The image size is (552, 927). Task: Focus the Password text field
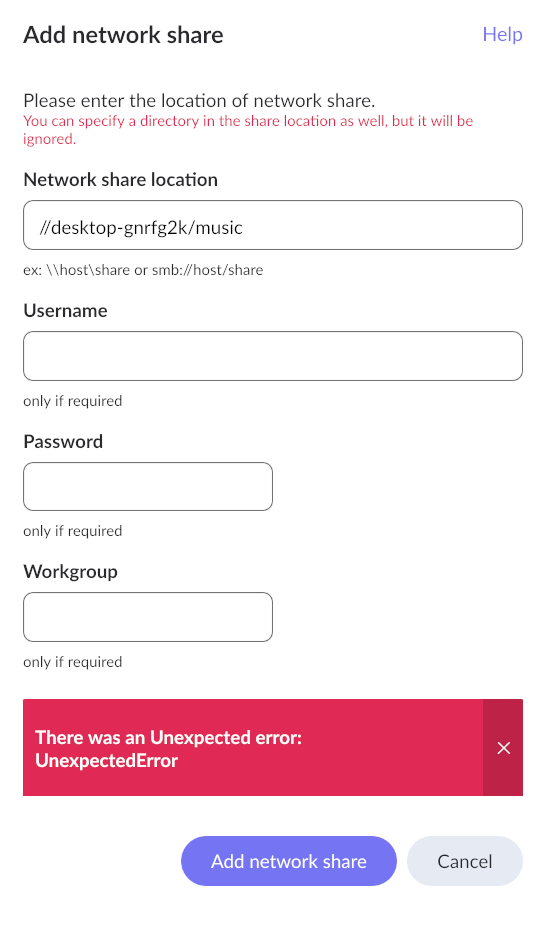pos(148,487)
